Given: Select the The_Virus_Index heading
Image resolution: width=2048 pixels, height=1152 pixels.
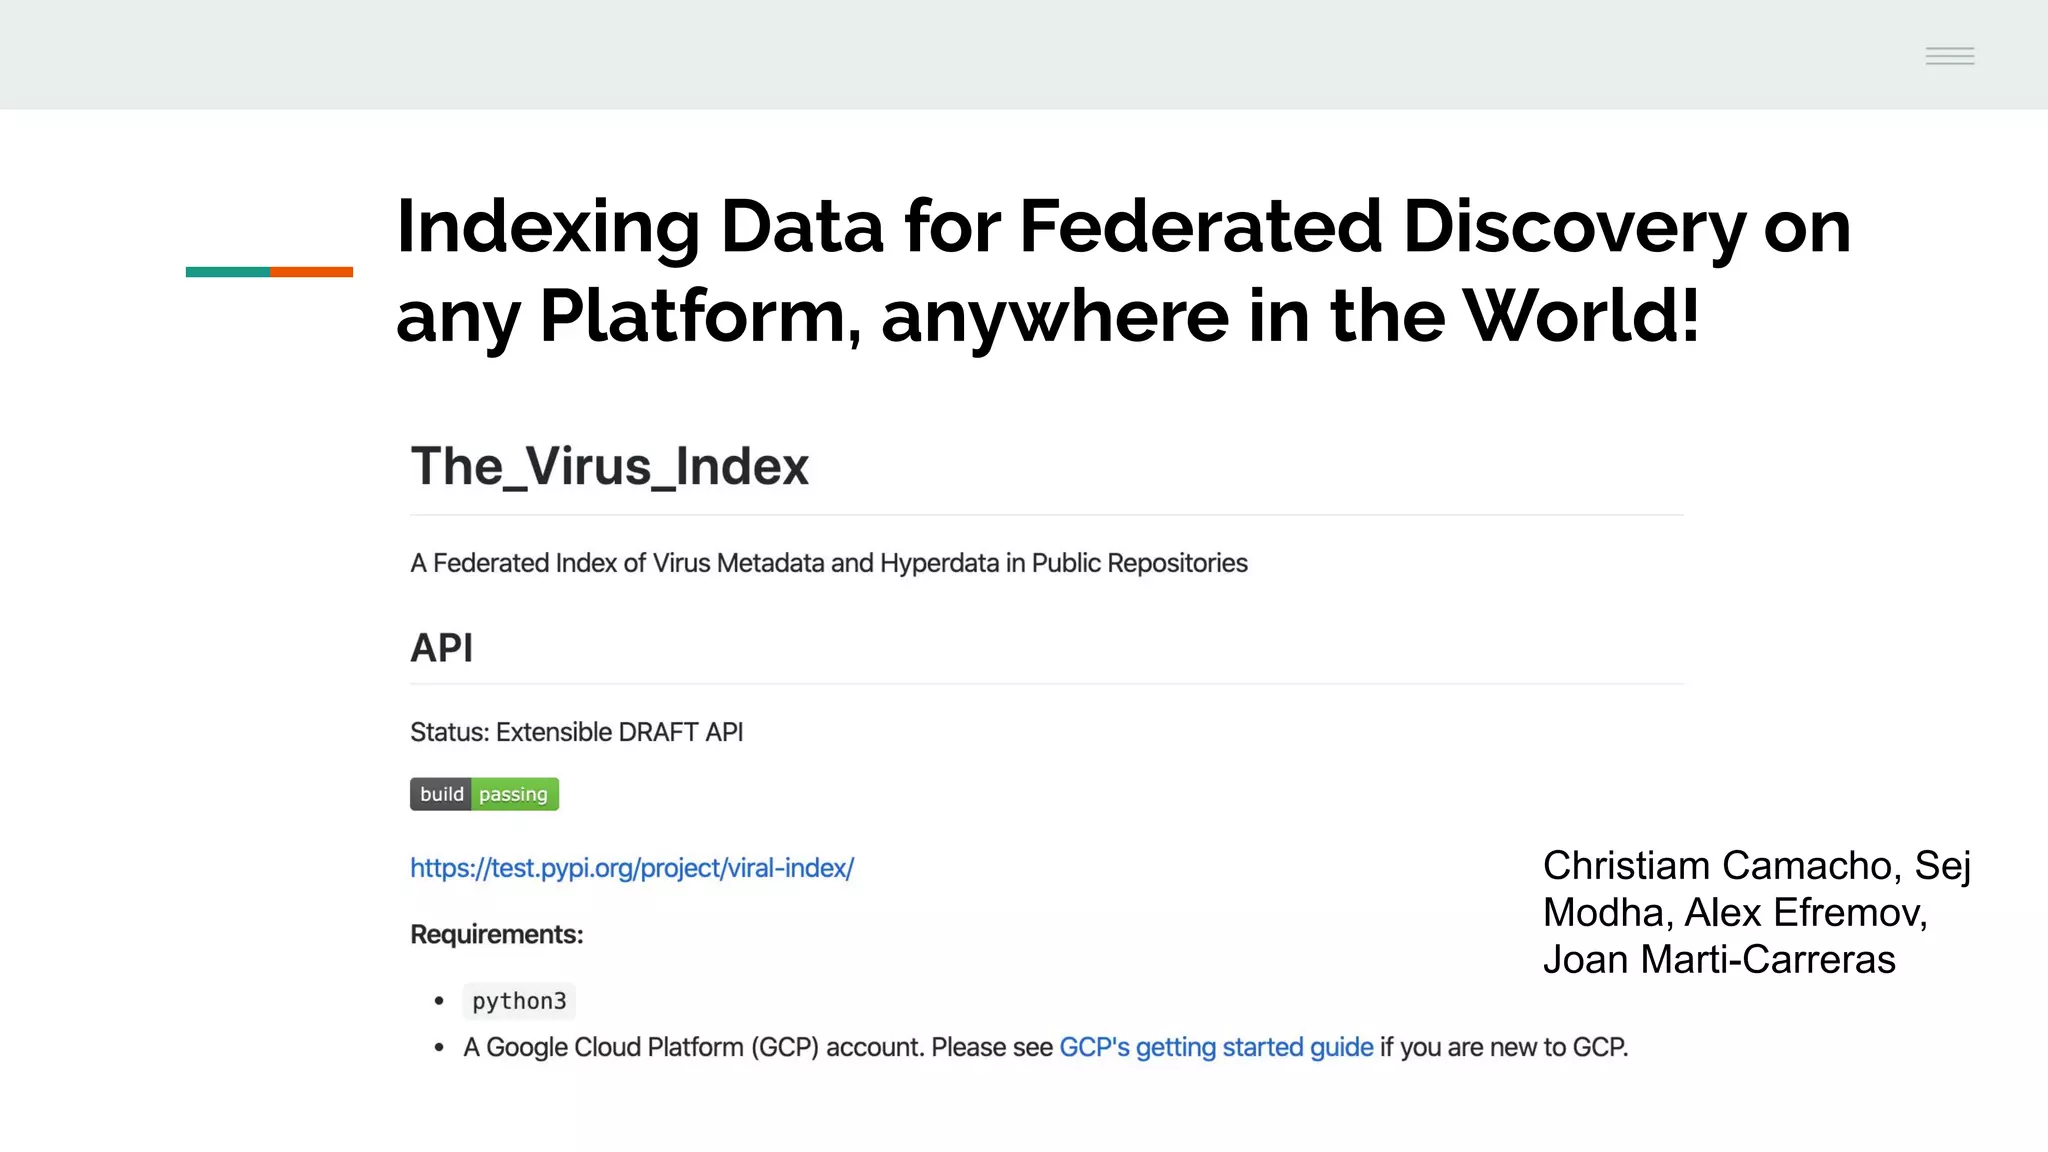Looking at the screenshot, I should point(609,466).
